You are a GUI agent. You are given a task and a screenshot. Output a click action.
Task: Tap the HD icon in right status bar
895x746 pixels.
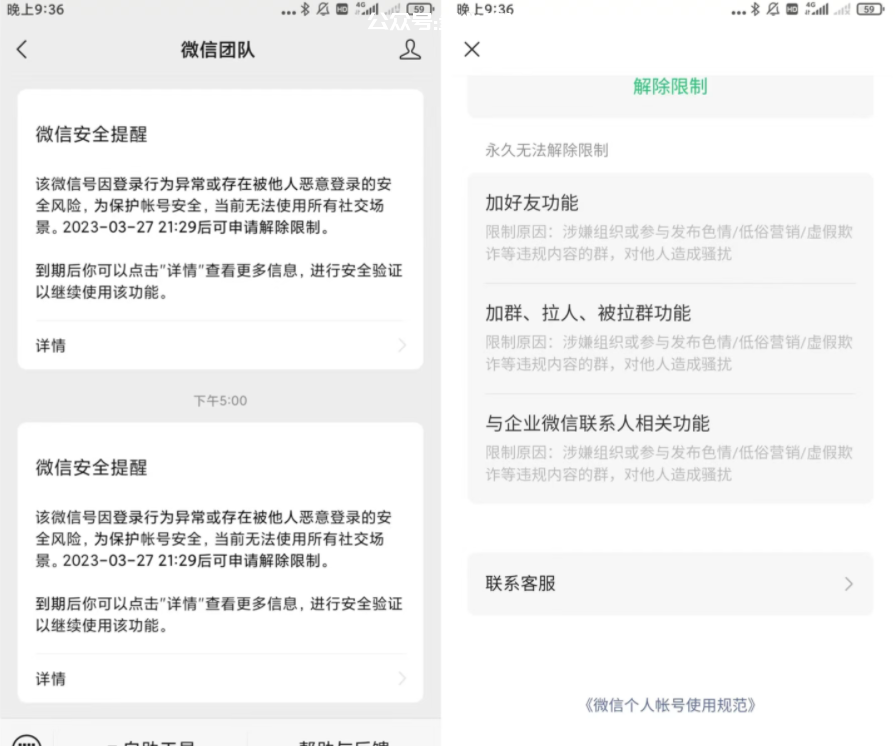click(792, 9)
